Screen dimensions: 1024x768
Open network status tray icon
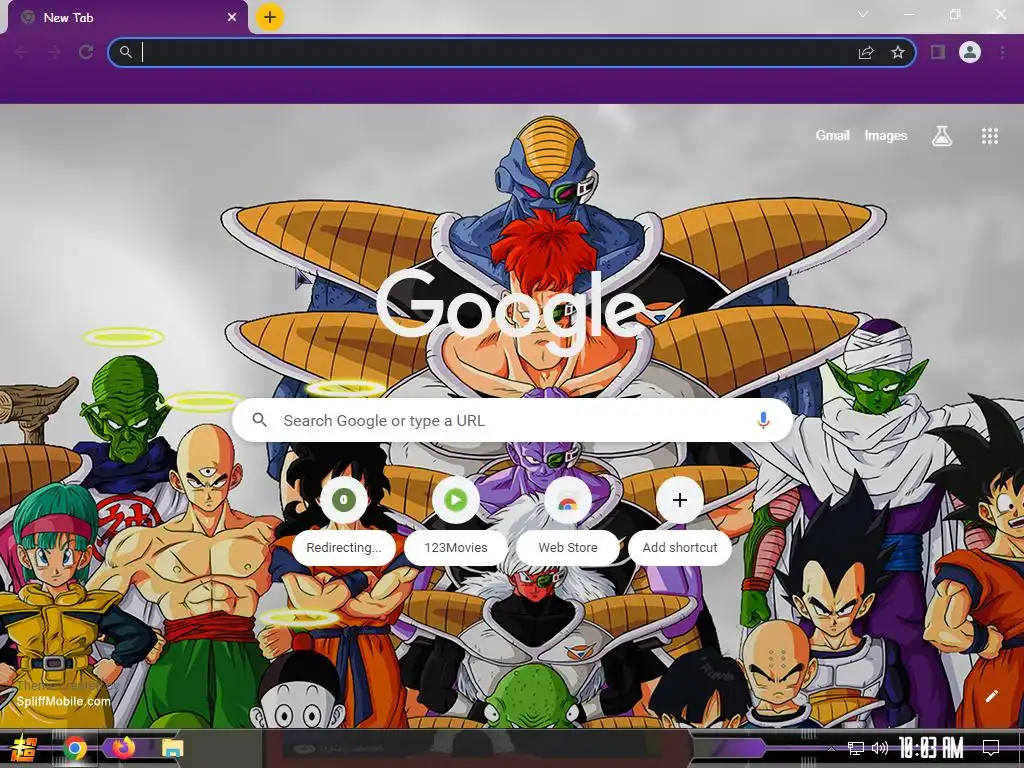pos(856,748)
